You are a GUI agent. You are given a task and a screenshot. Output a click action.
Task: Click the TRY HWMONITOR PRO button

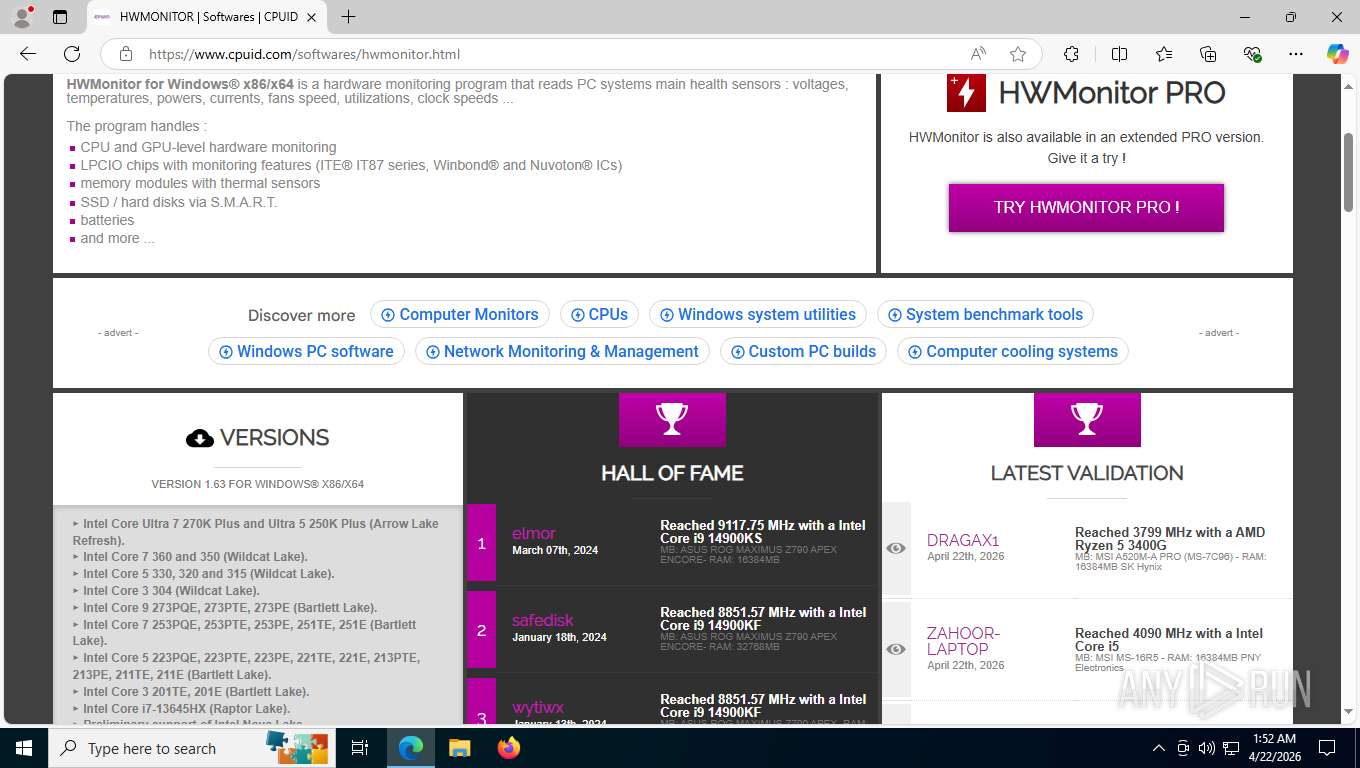pyautogui.click(x=1086, y=208)
